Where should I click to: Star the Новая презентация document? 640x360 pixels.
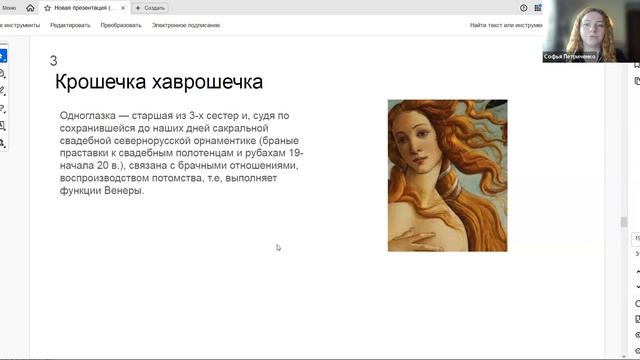(x=47, y=8)
